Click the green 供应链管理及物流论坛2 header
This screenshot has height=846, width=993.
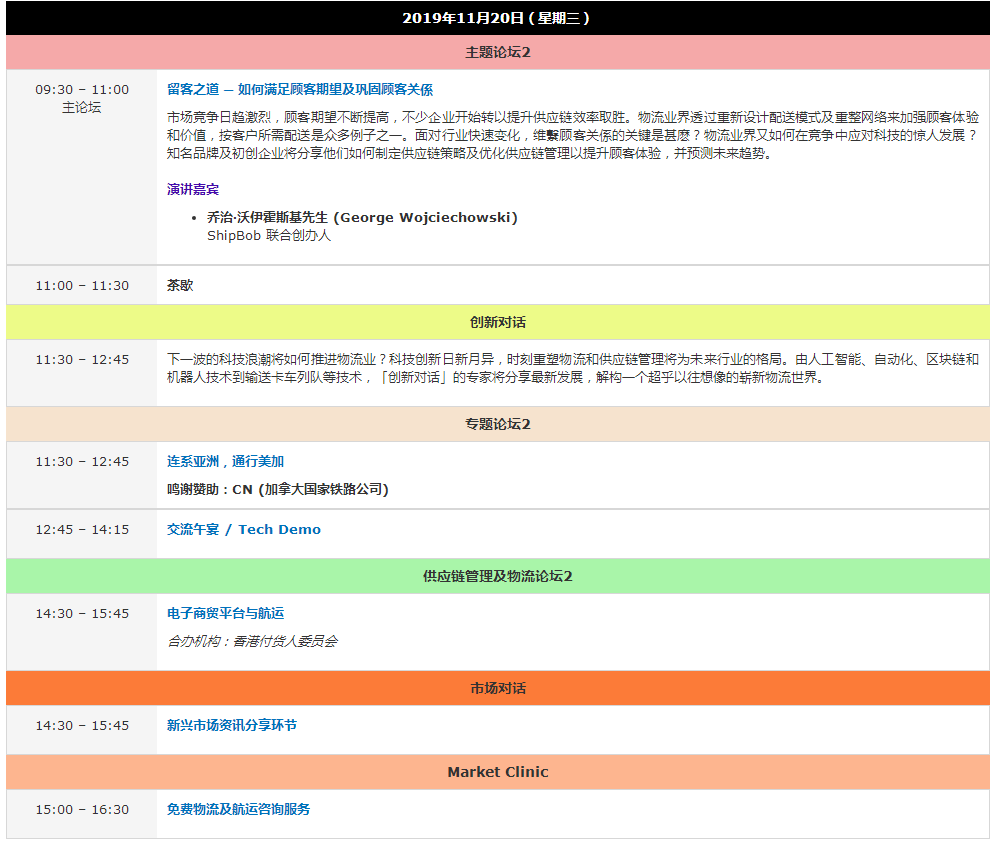point(497,576)
